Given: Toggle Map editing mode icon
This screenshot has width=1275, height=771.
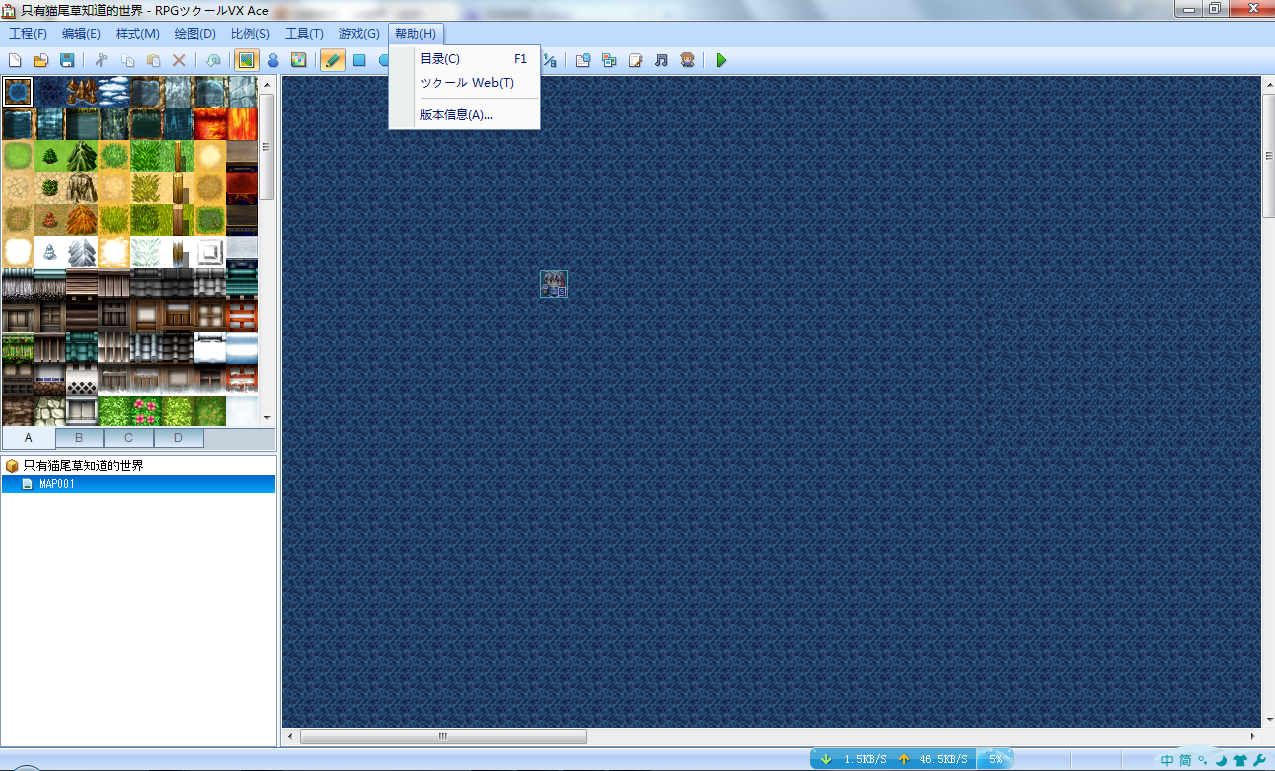Looking at the screenshot, I should (x=246, y=60).
